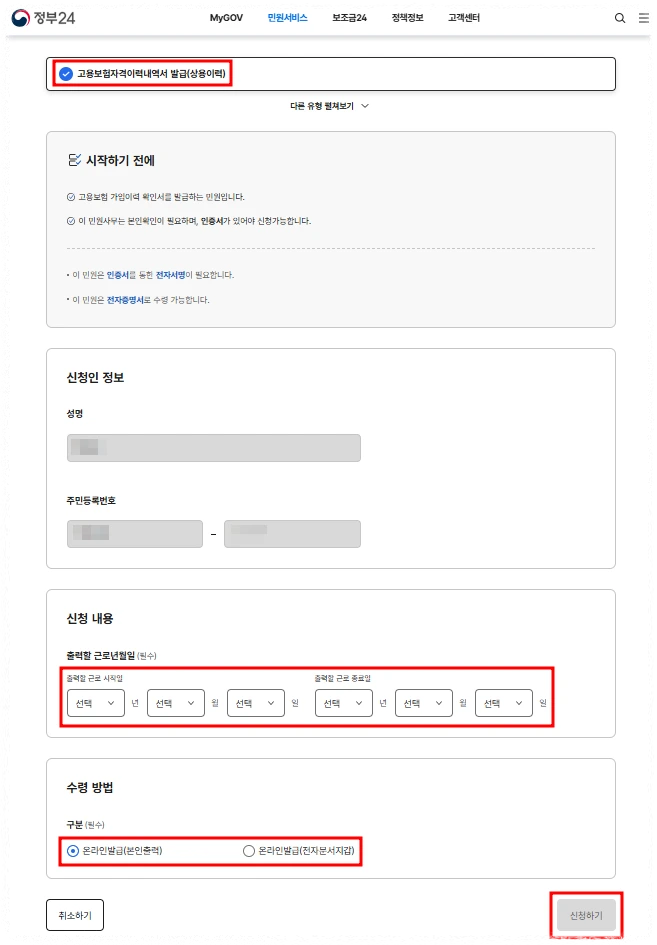Click the 신청하기 submit button

pyautogui.click(x=586, y=914)
